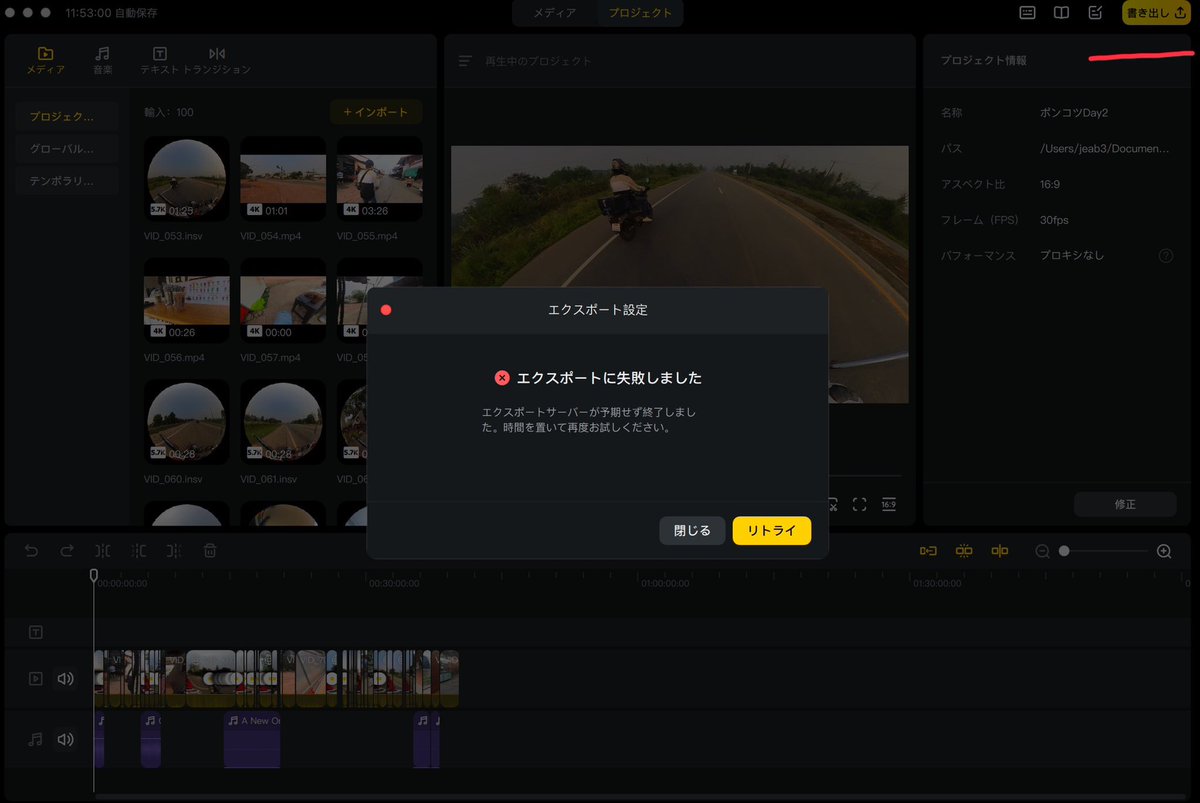Click the 閉じる close button in dialog

click(x=692, y=531)
